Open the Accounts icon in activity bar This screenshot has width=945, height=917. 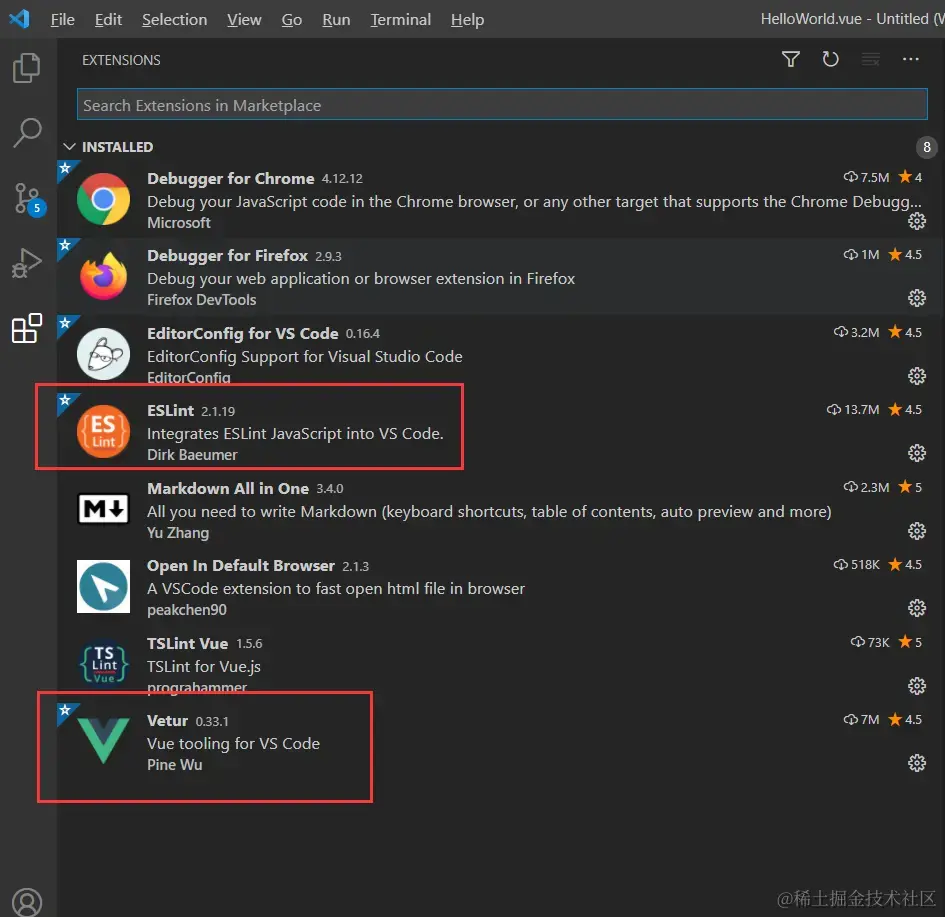tap(27, 902)
